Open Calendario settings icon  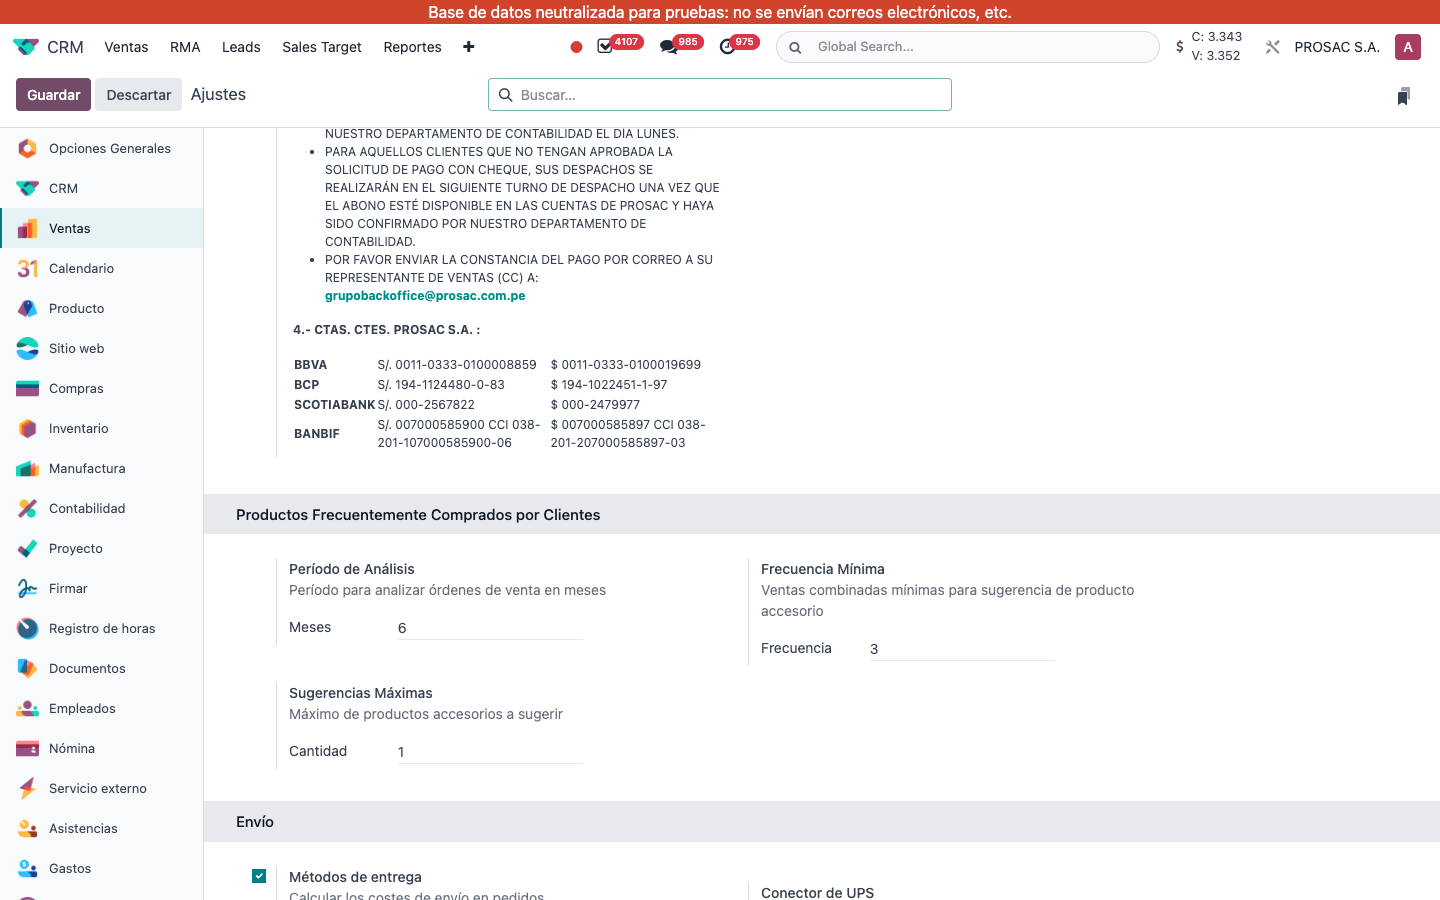[28, 268]
